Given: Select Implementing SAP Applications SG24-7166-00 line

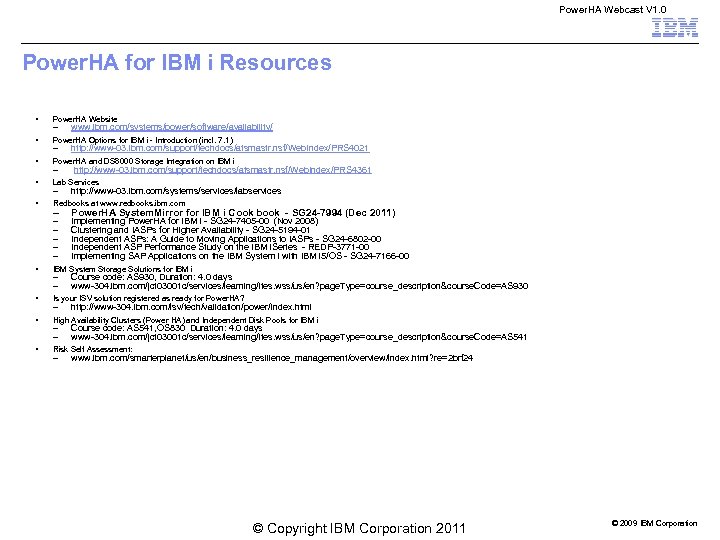Looking at the screenshot, I should 240,256.
